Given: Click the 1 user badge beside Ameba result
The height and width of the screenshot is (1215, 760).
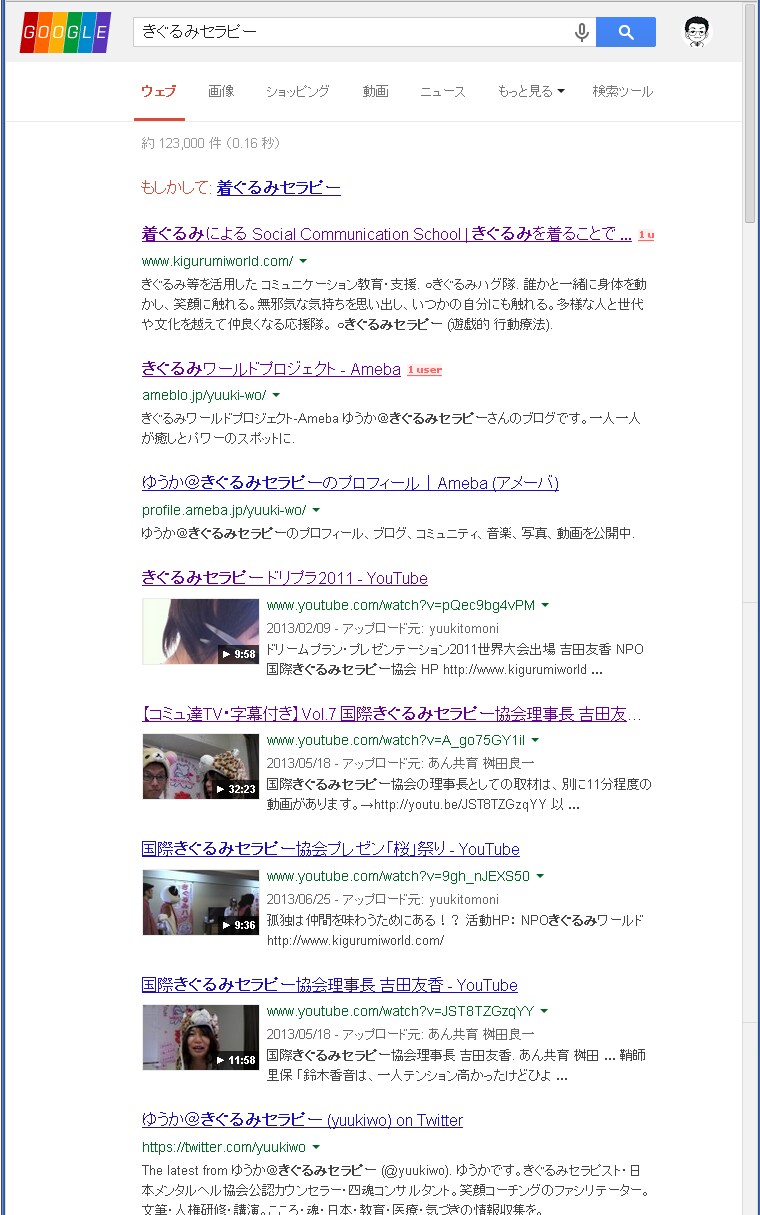Looking at the screenshot, I should click(x=424, y=370).
